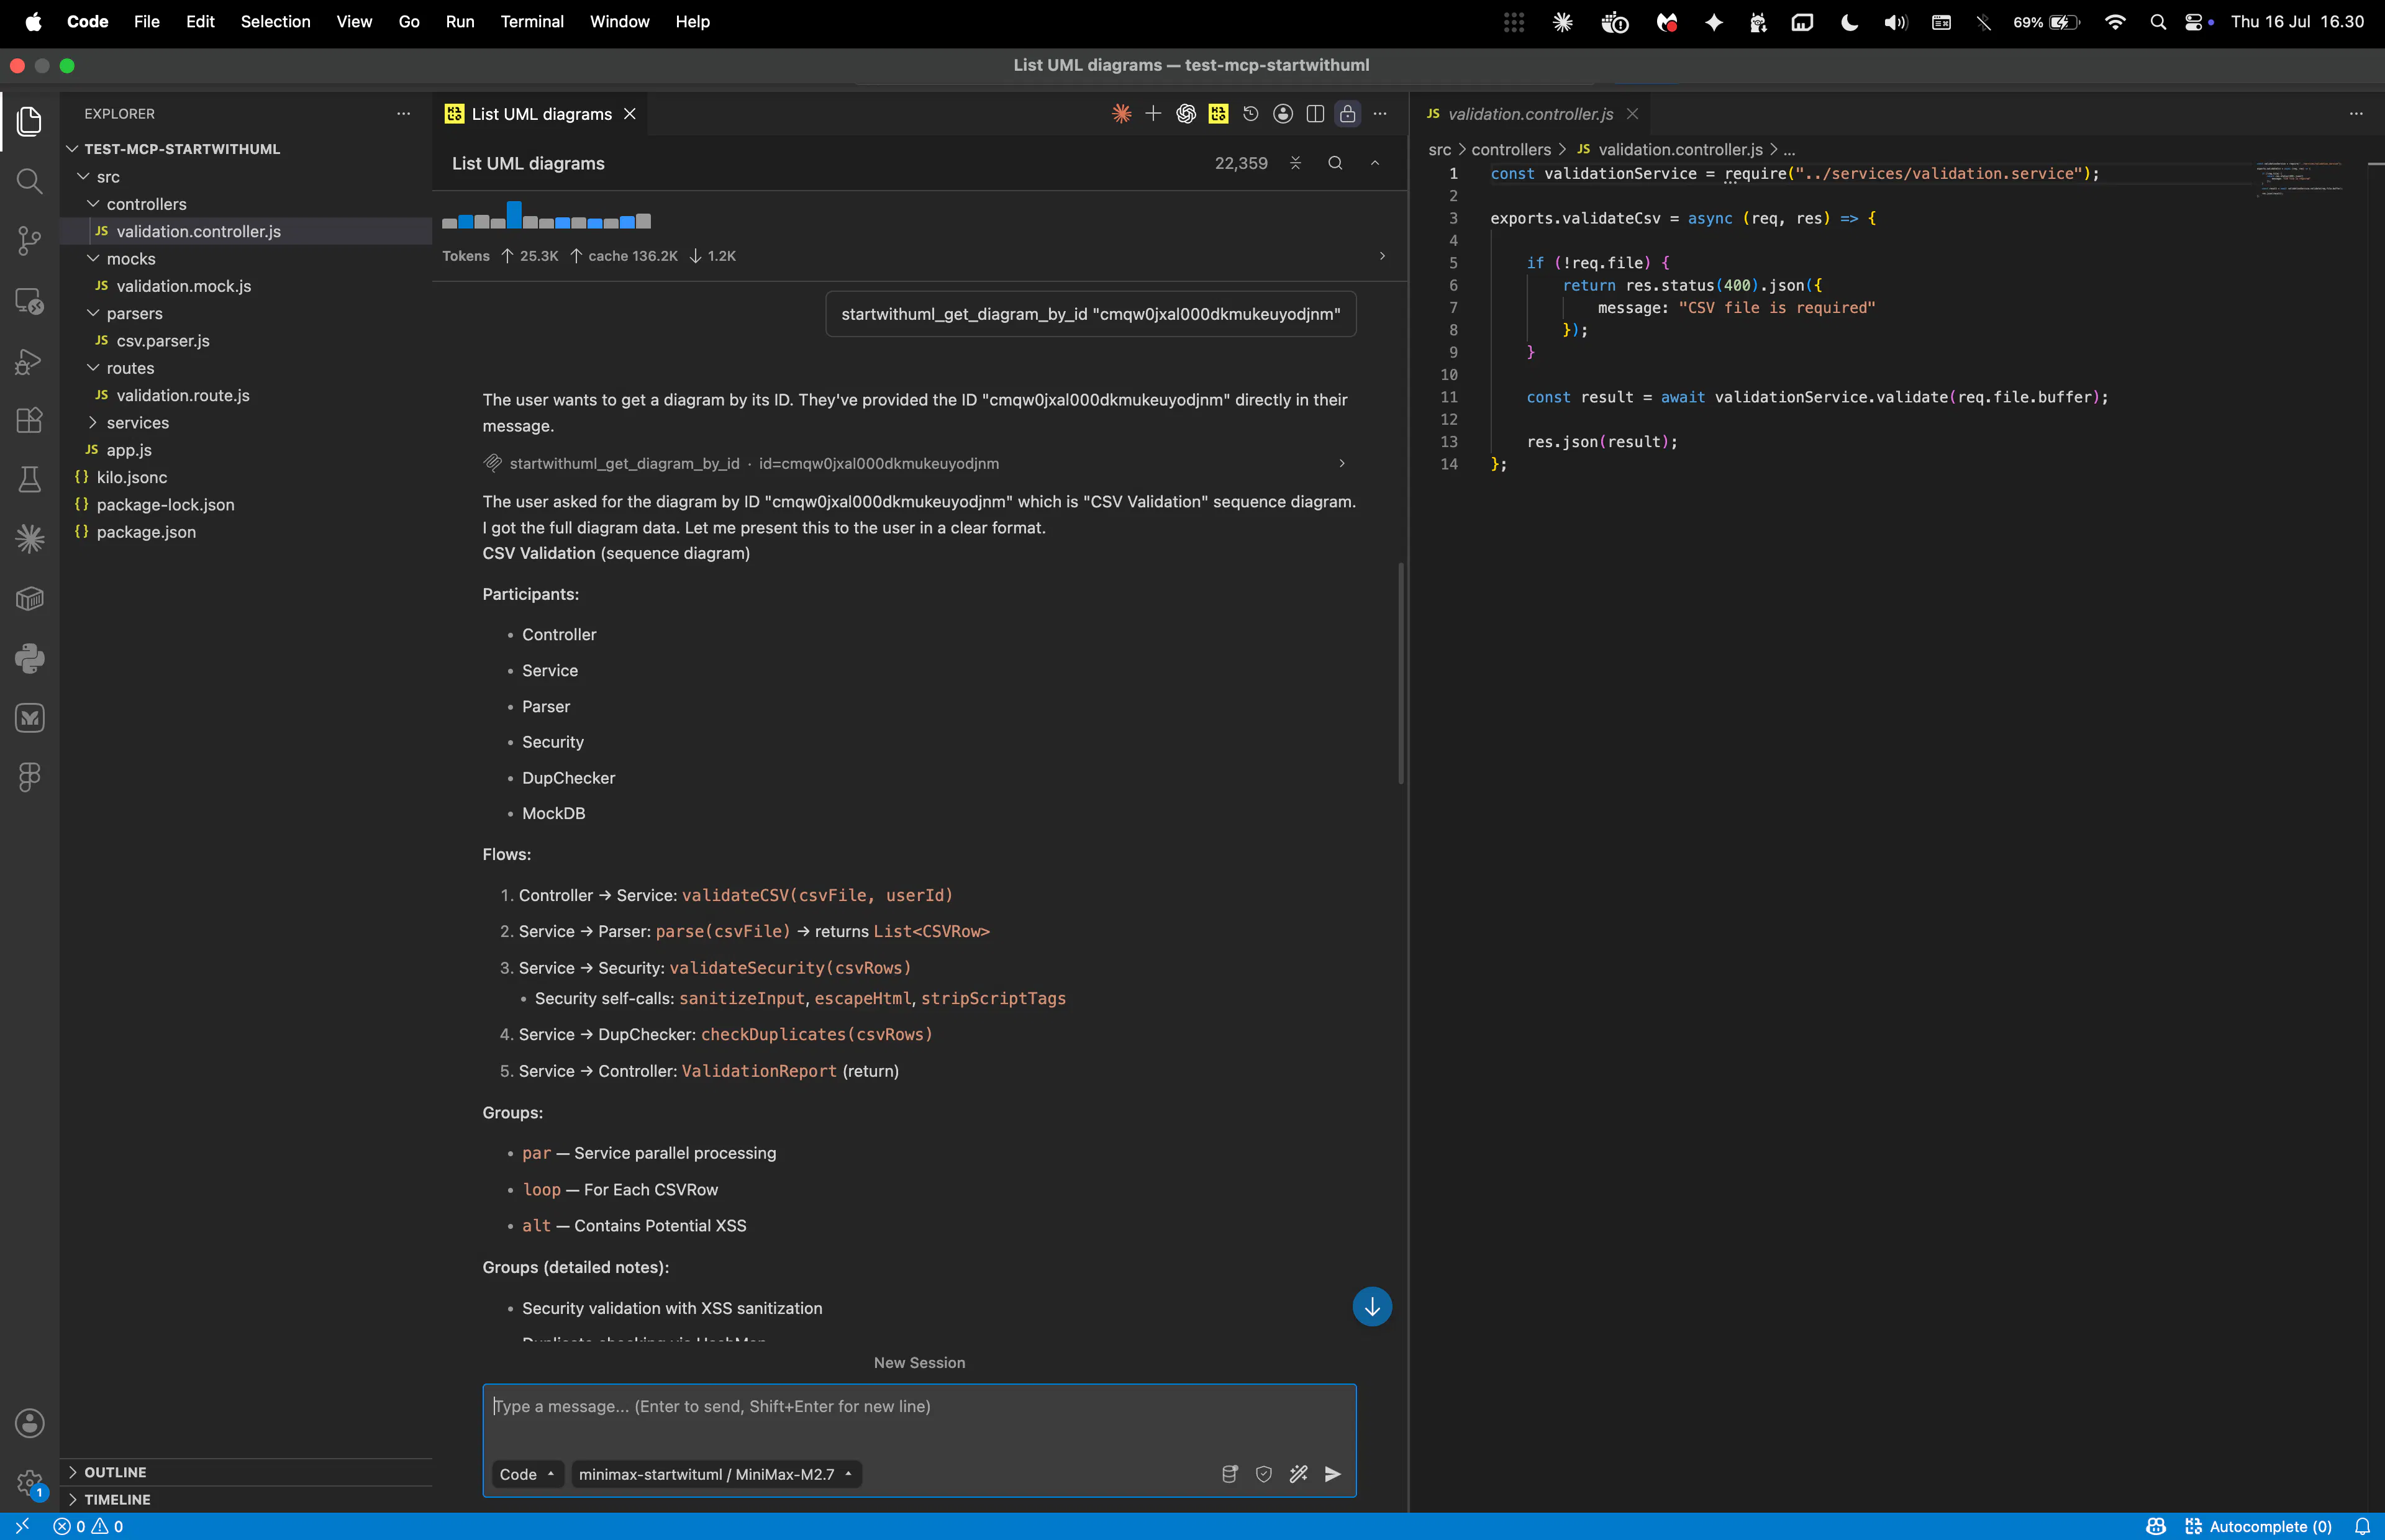
Task: Click the orange Claude icon in editor toolbar
Action: point(1121,114)
